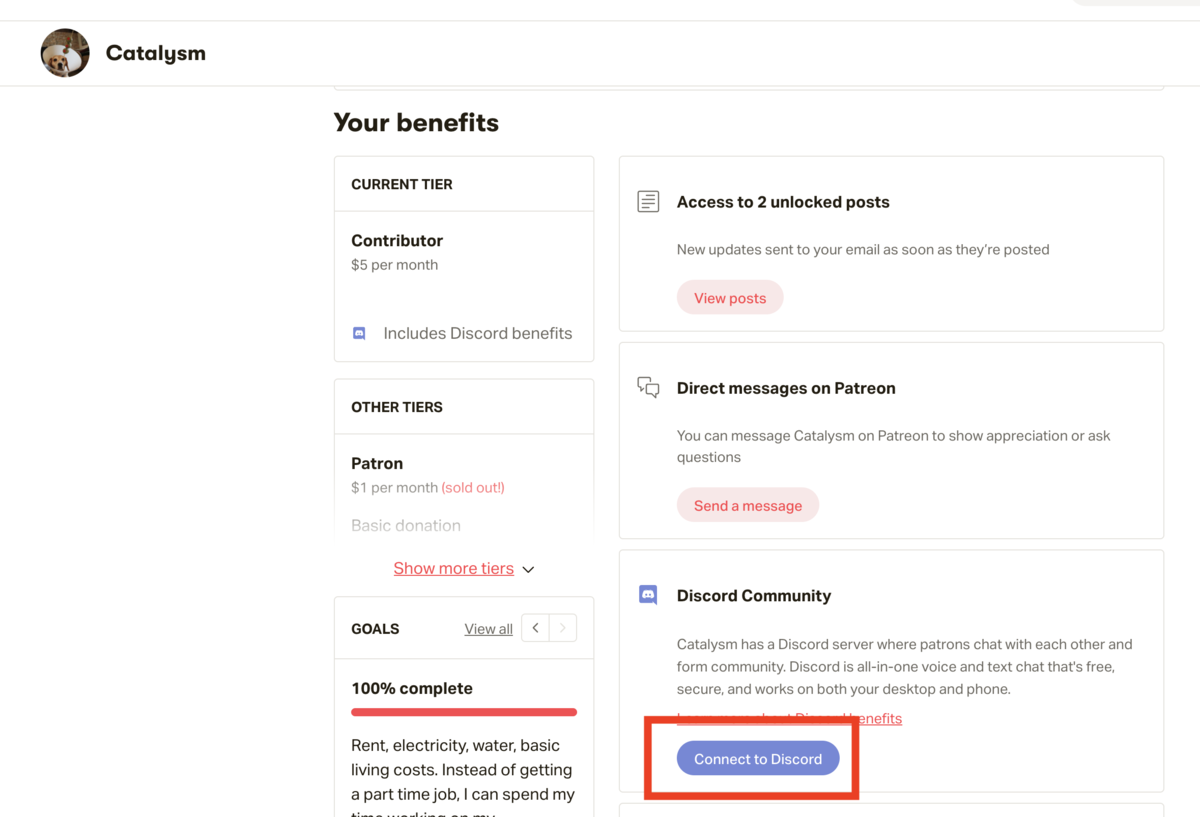Click the Access to 2 unlocked posts heading
This screenshot has width=1200, height=817.
pos(783,202)
